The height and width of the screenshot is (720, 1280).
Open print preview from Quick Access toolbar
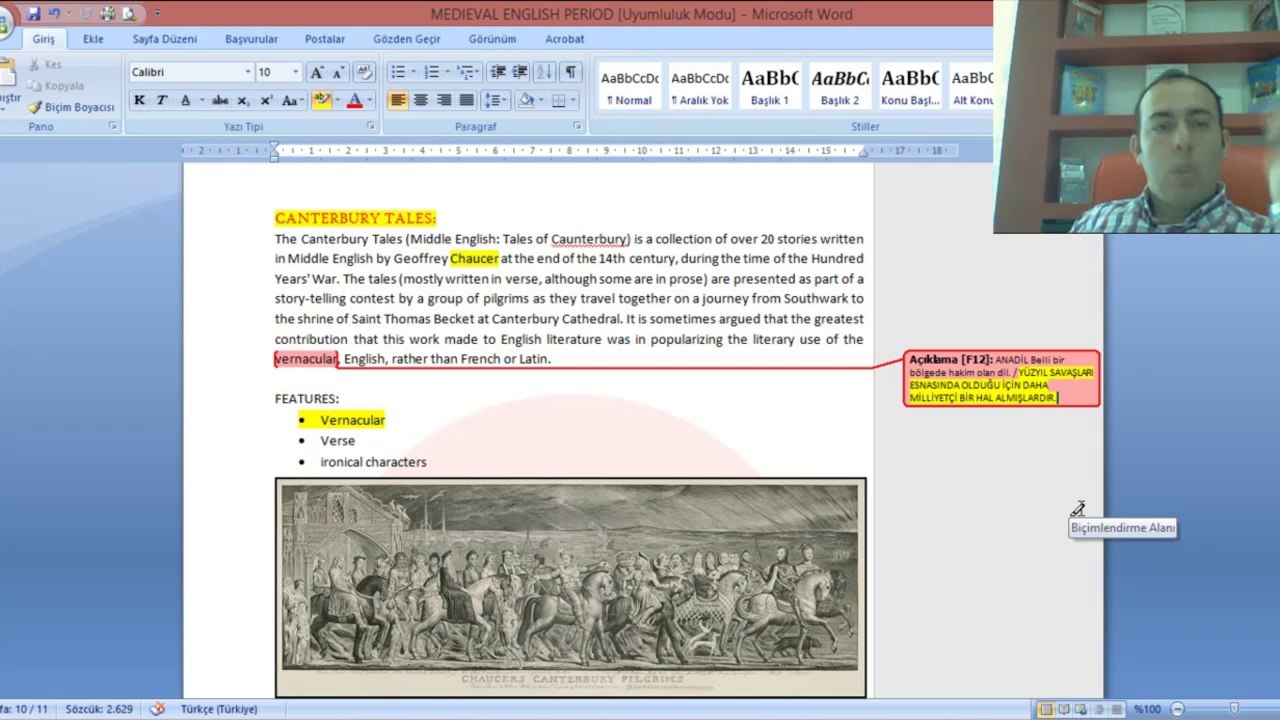(129, 14)
